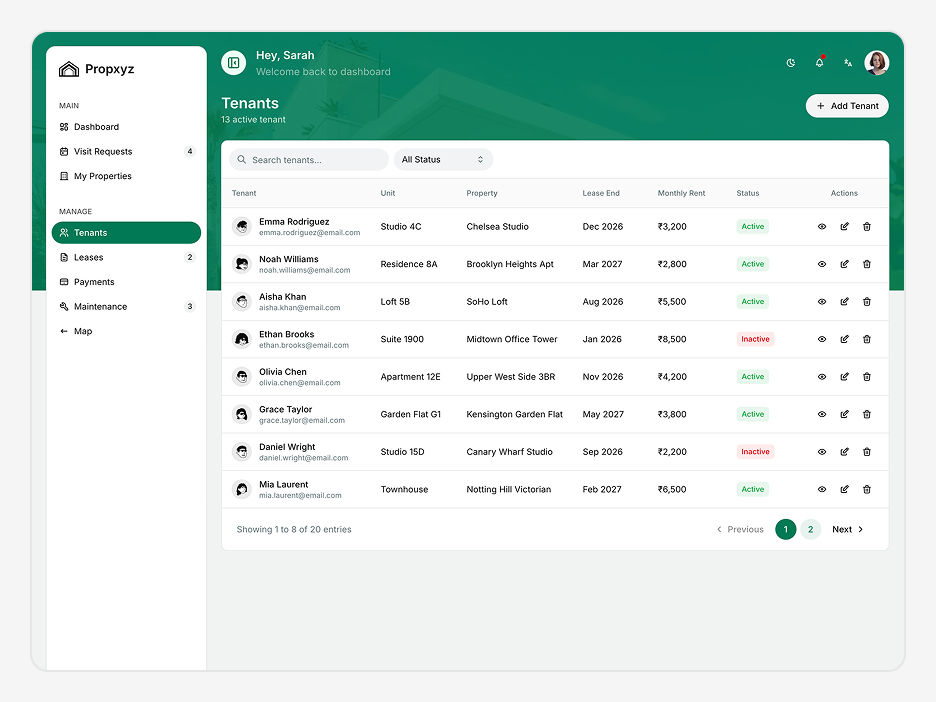
Task: Click the Lease End column header
Action: click(601, 193)
